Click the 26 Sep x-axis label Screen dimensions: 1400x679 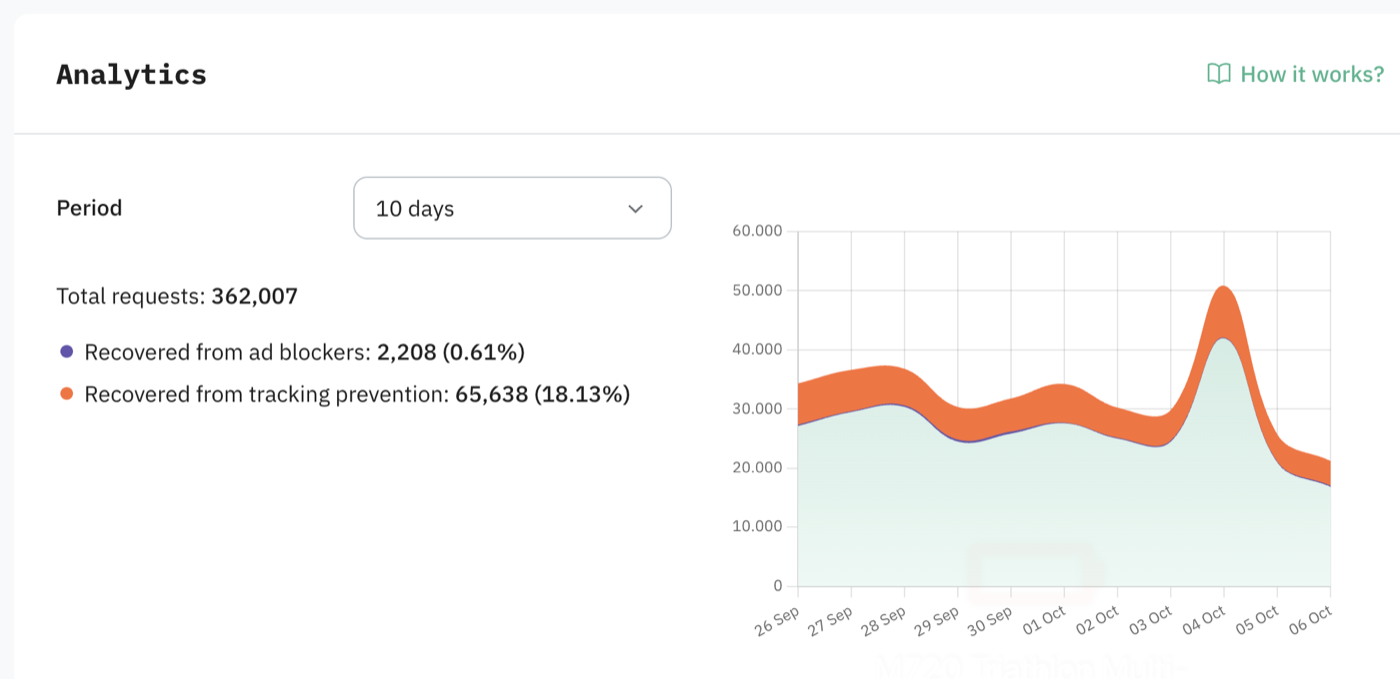click(775, 620)
